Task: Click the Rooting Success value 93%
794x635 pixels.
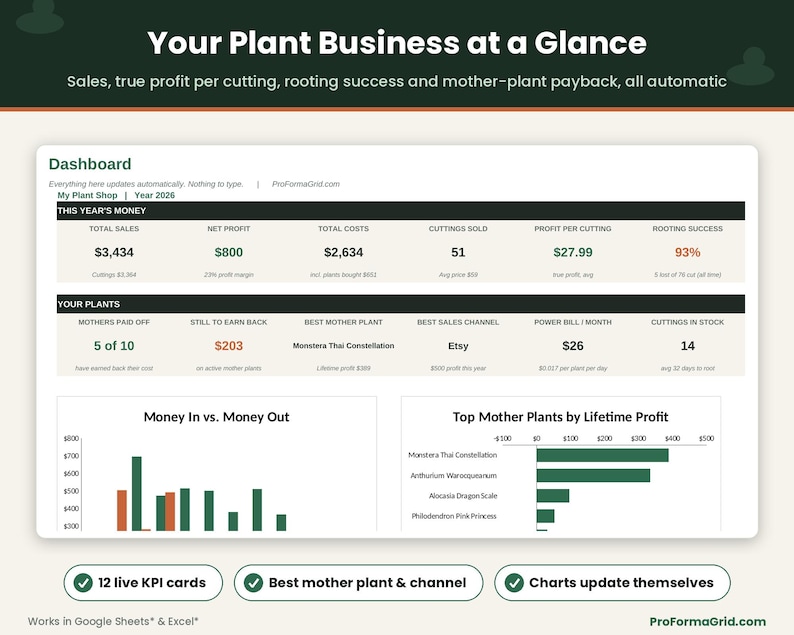Action: tap(687, 252)
